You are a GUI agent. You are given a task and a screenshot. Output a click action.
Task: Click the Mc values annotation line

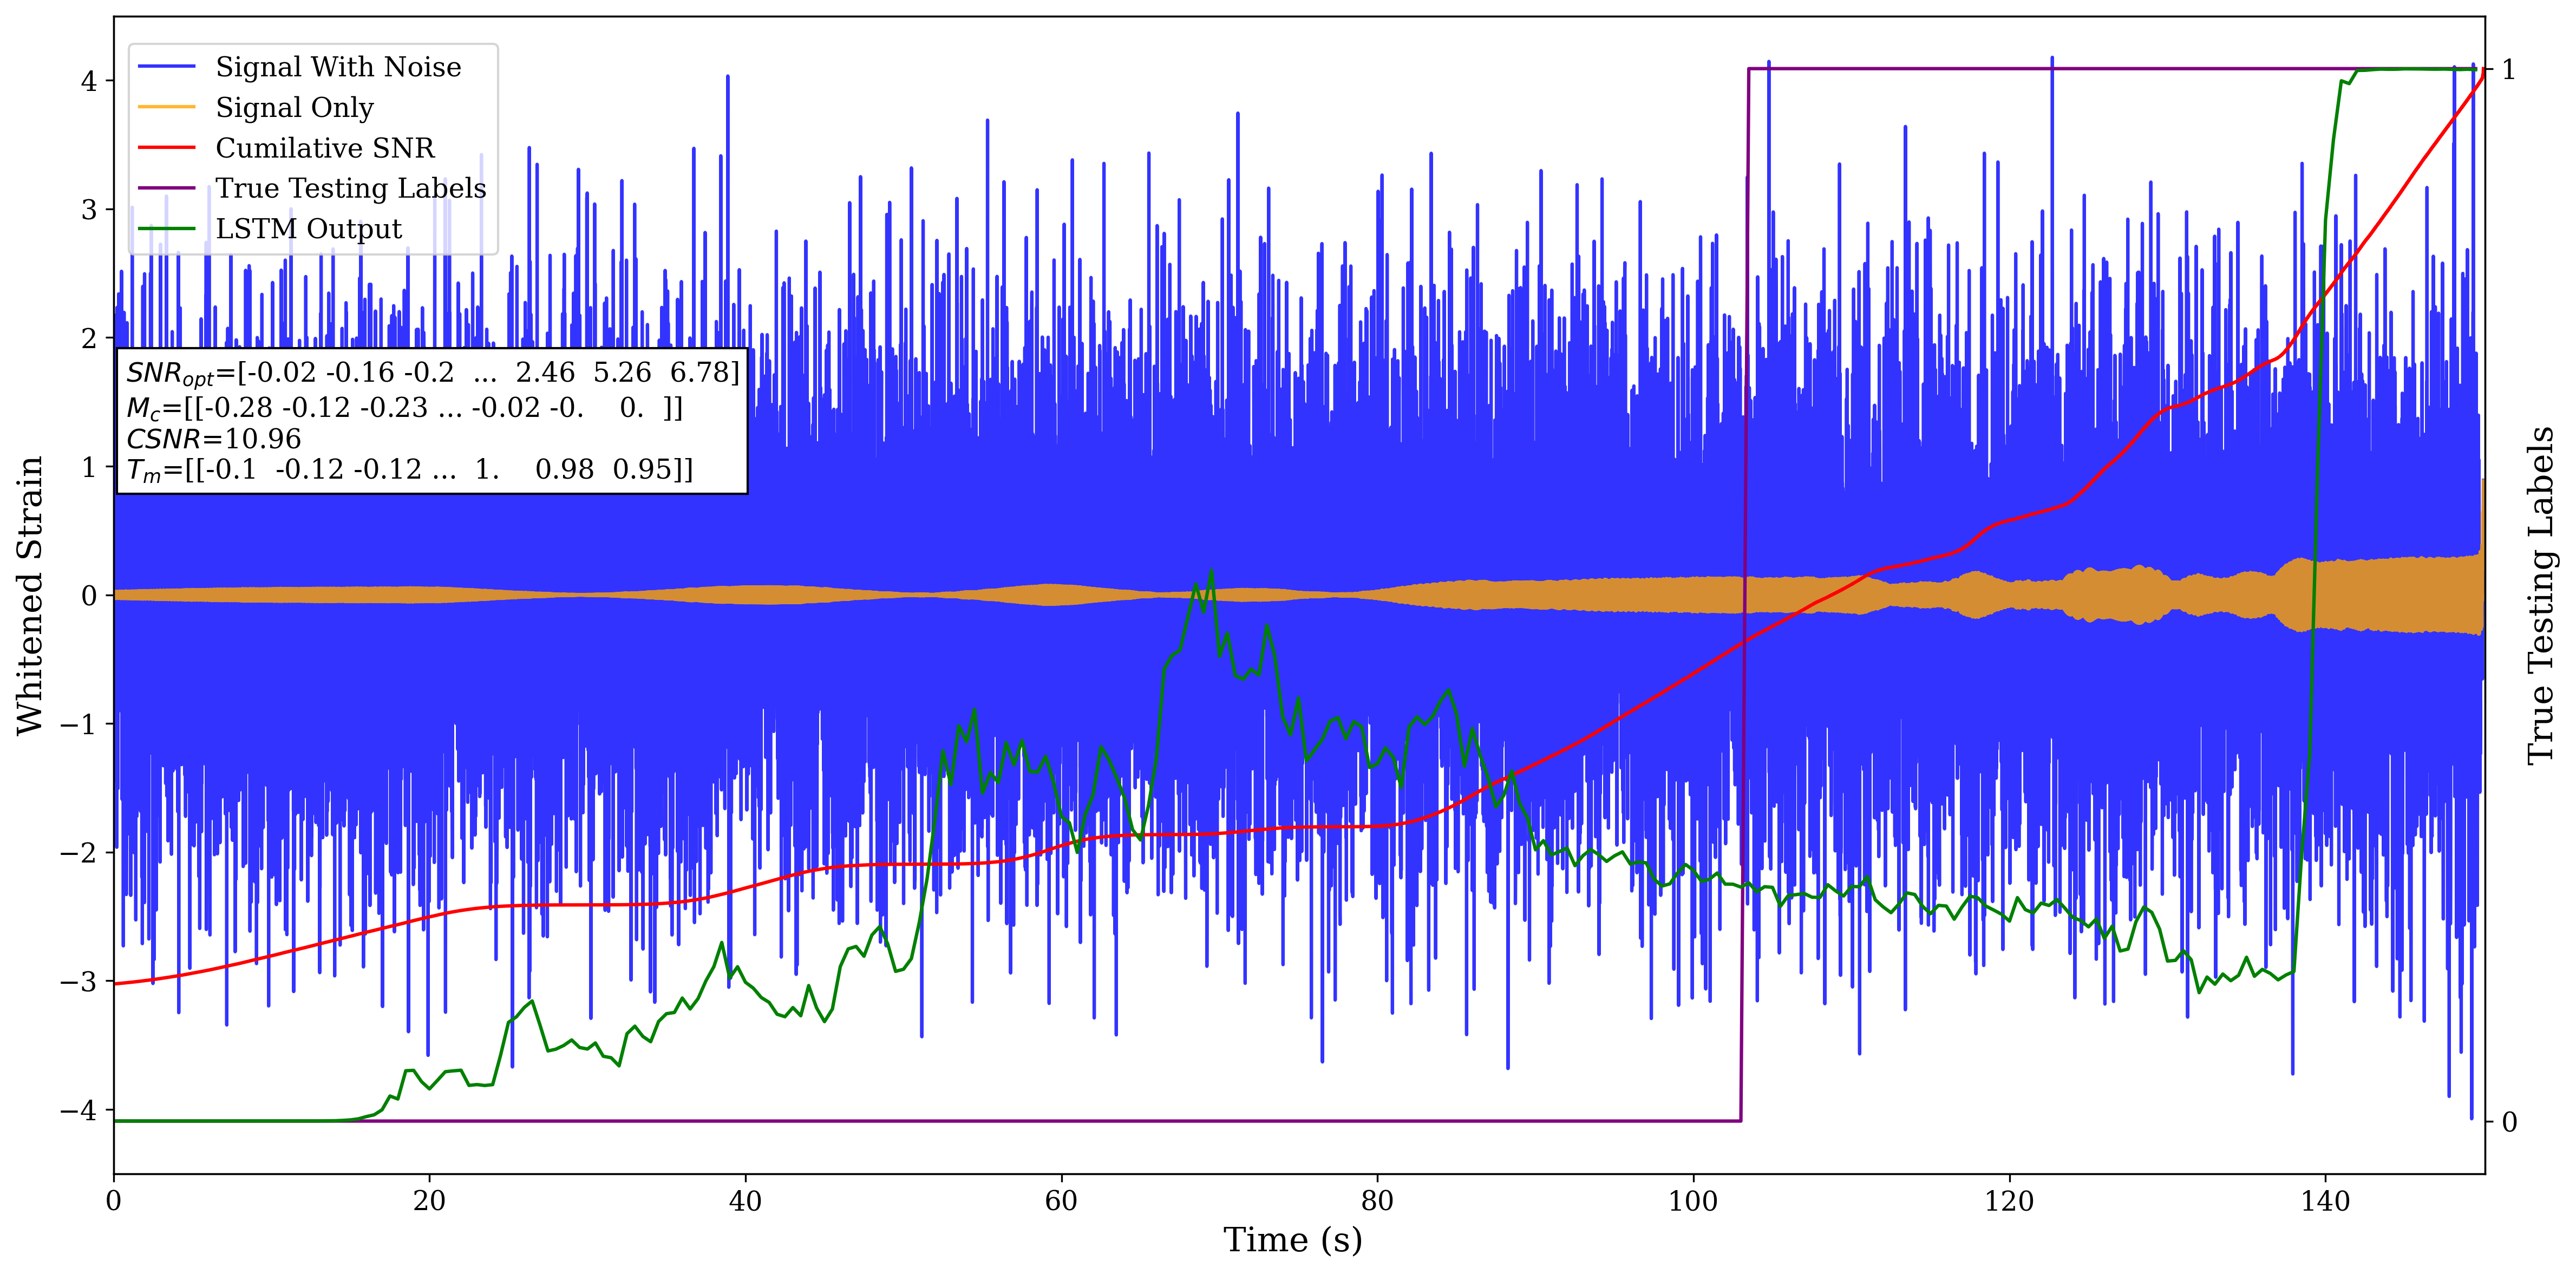click(x=404, y=408)
